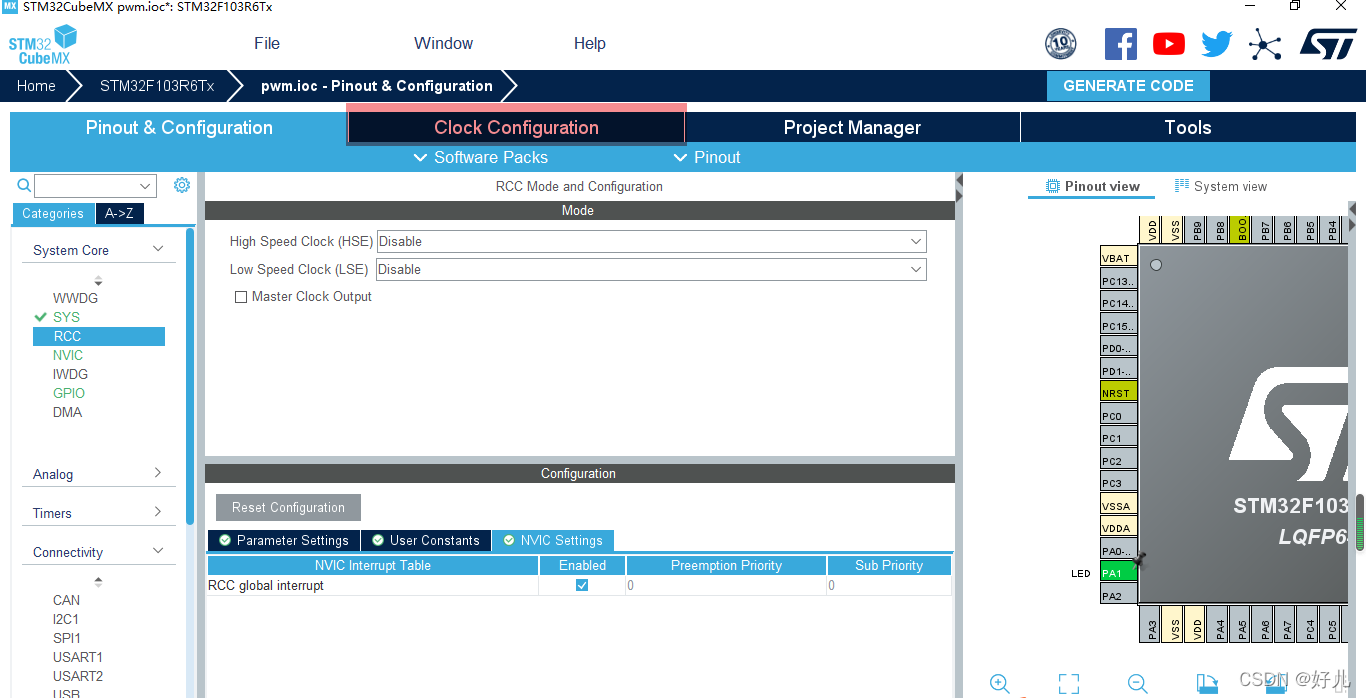Screen dimensions: 1366x698
Task: Open the Software Packs dropdown
Action: 481,157
